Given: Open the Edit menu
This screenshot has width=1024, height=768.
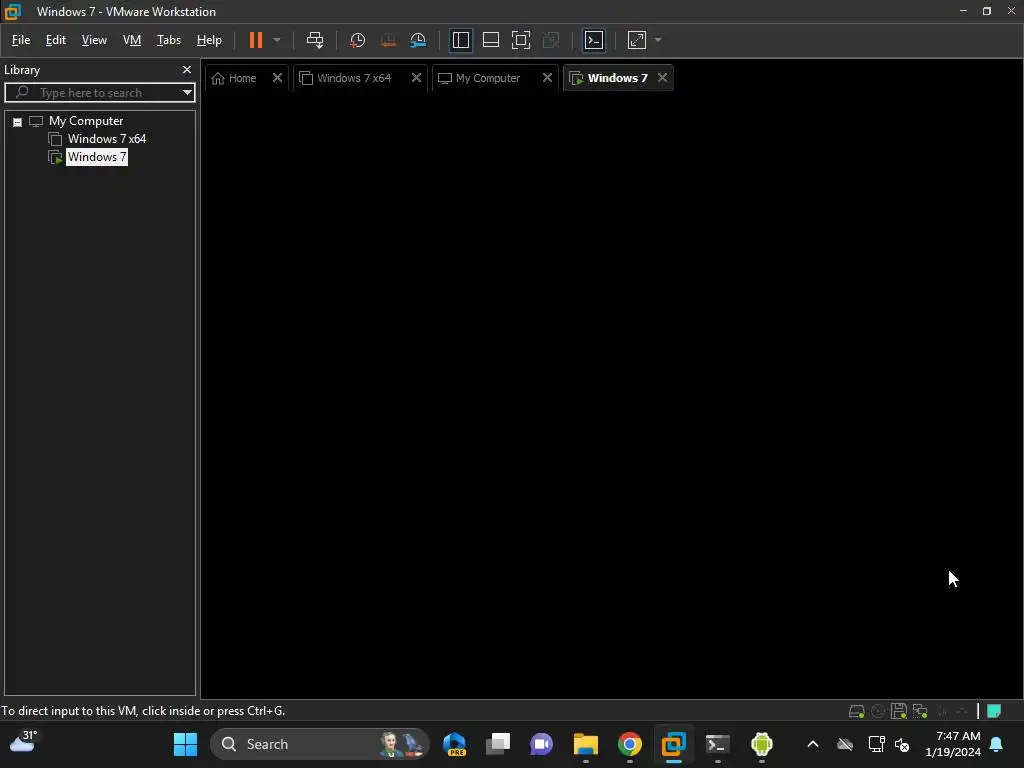Looking at the screenshot, I should 56,40.
